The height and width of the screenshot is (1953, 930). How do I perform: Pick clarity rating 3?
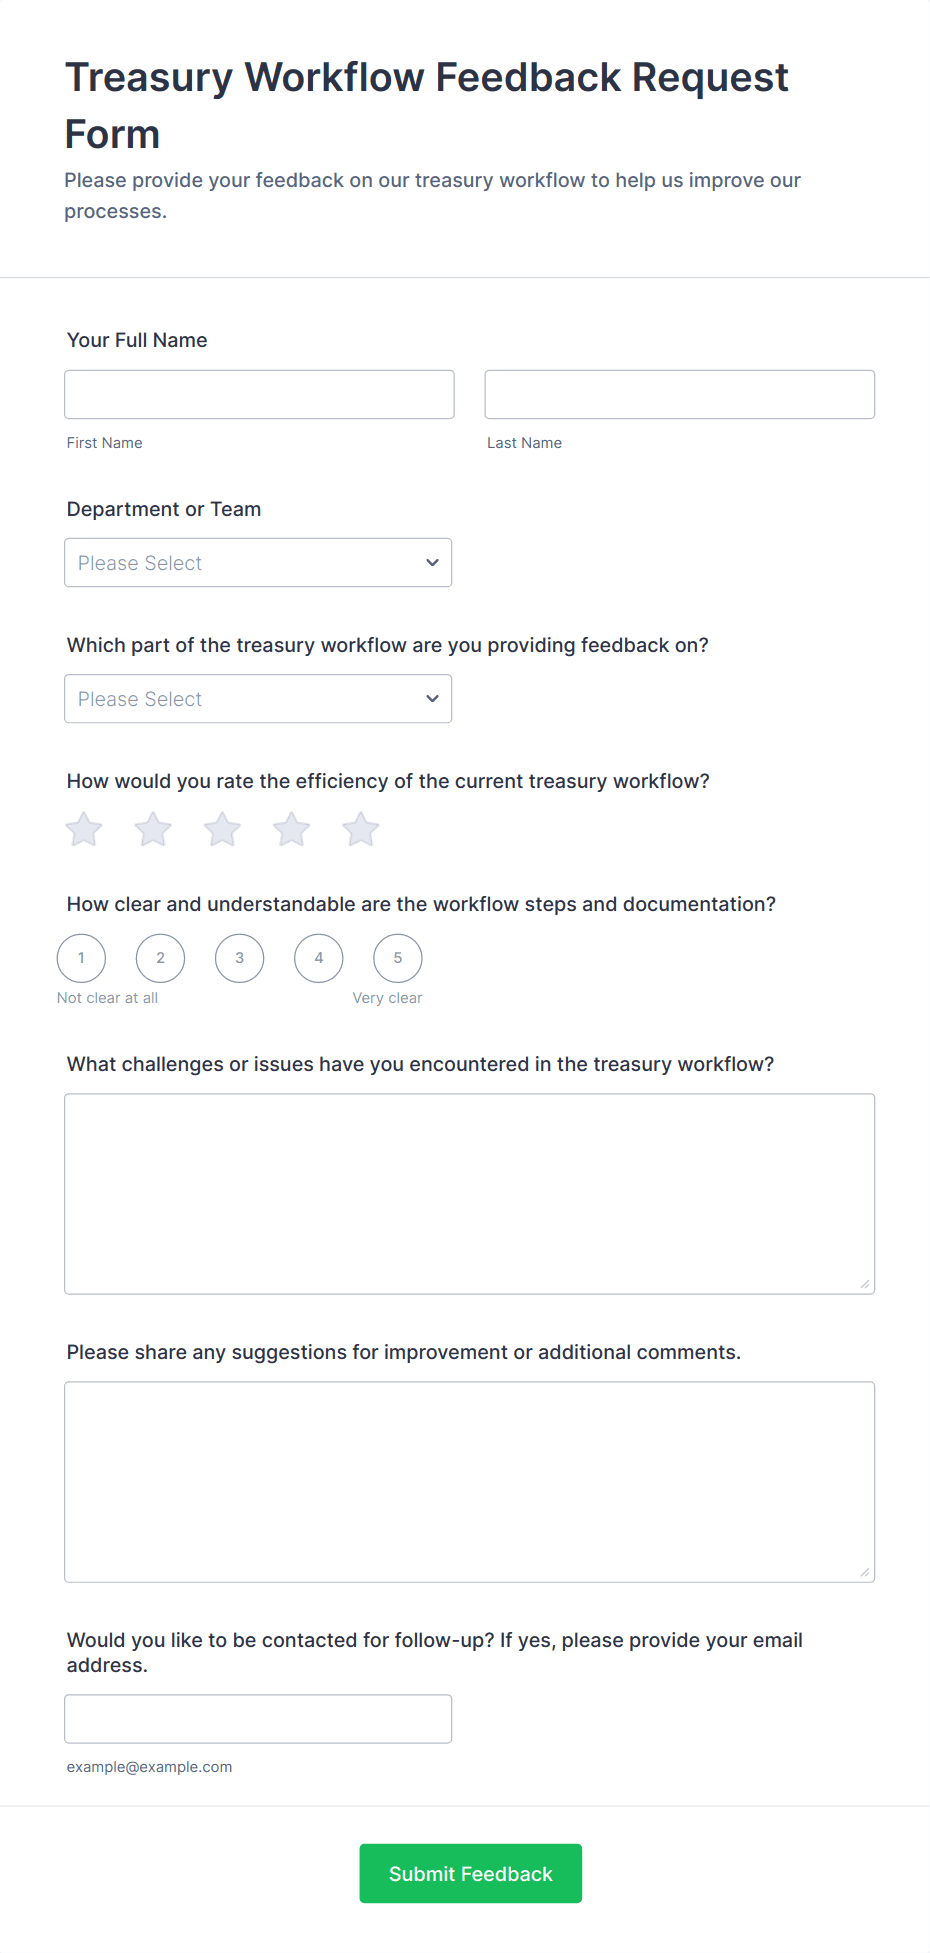click(x=240, y=958)
